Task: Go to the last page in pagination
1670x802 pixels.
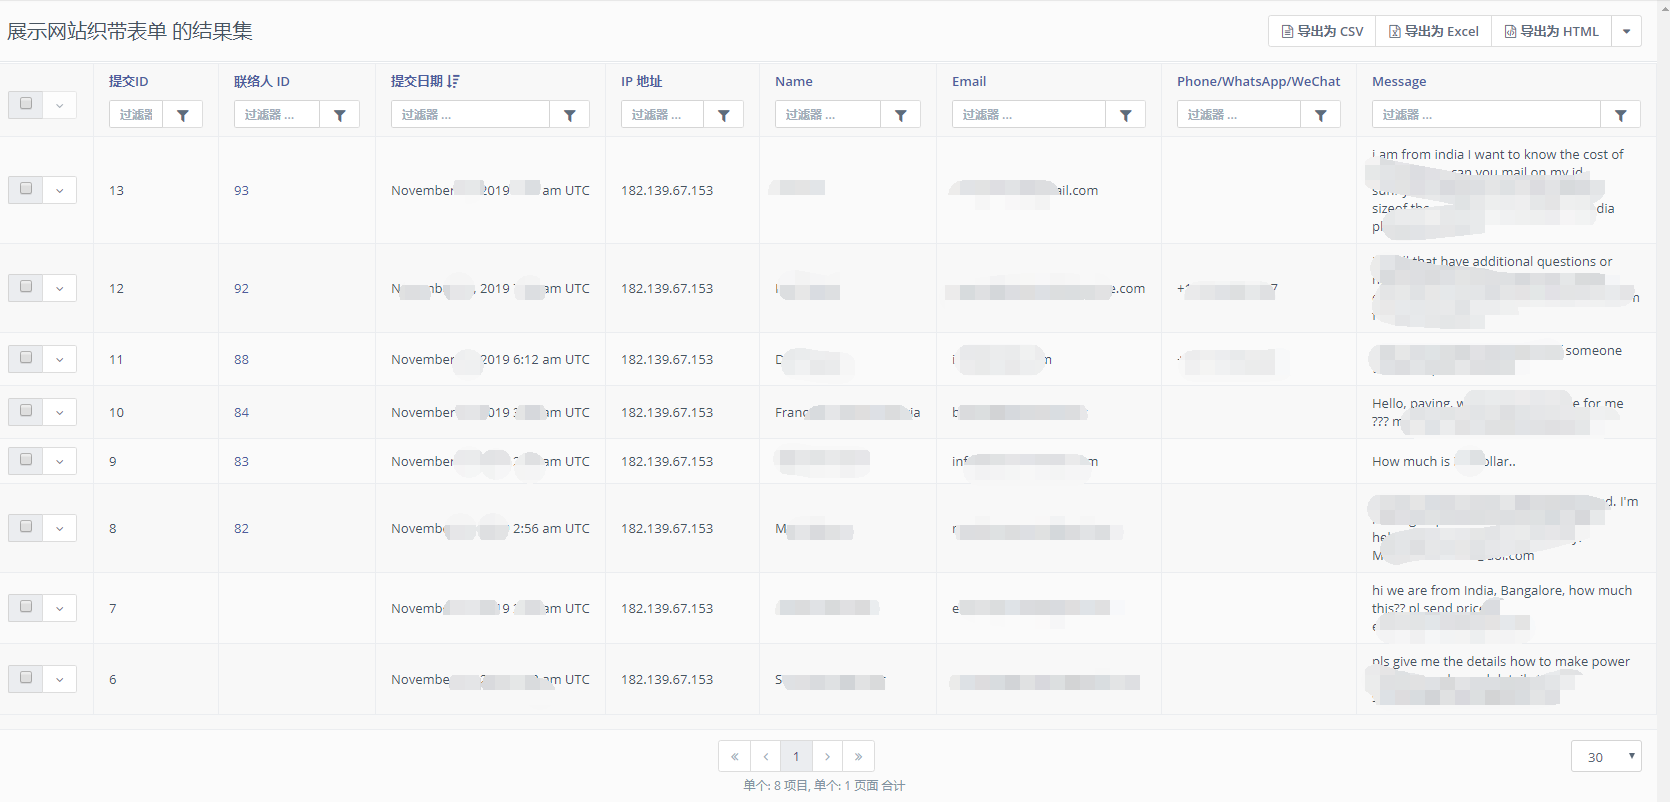Action: [858, 756]
